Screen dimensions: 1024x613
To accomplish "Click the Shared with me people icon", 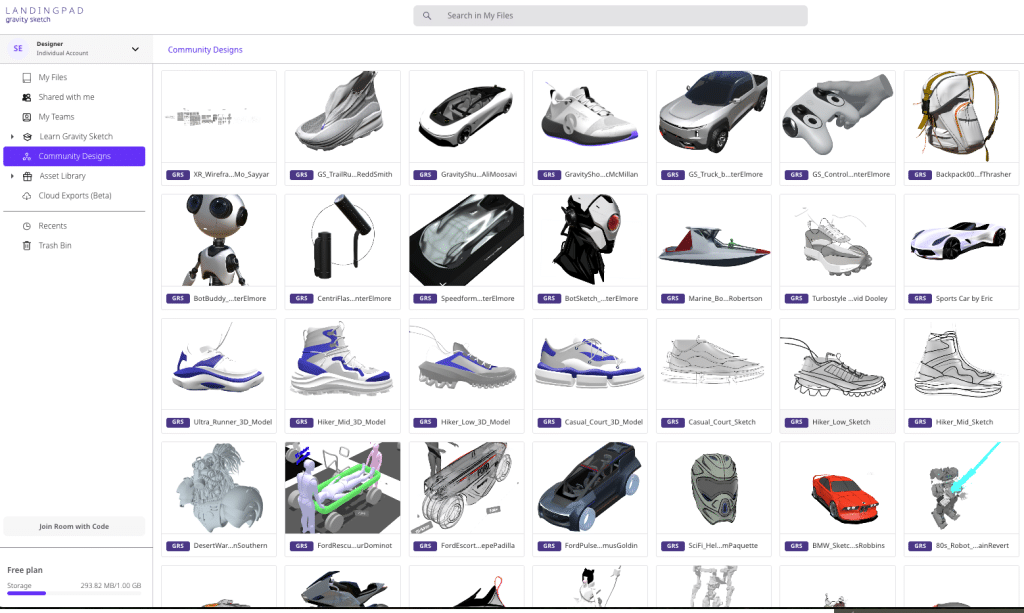I will pos(27,97).
